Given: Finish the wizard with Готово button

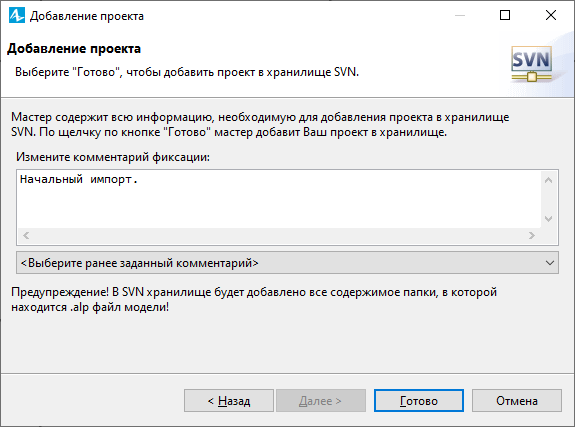Looking at the screenshot, I should pyautogui.click(x=419, y=401).
